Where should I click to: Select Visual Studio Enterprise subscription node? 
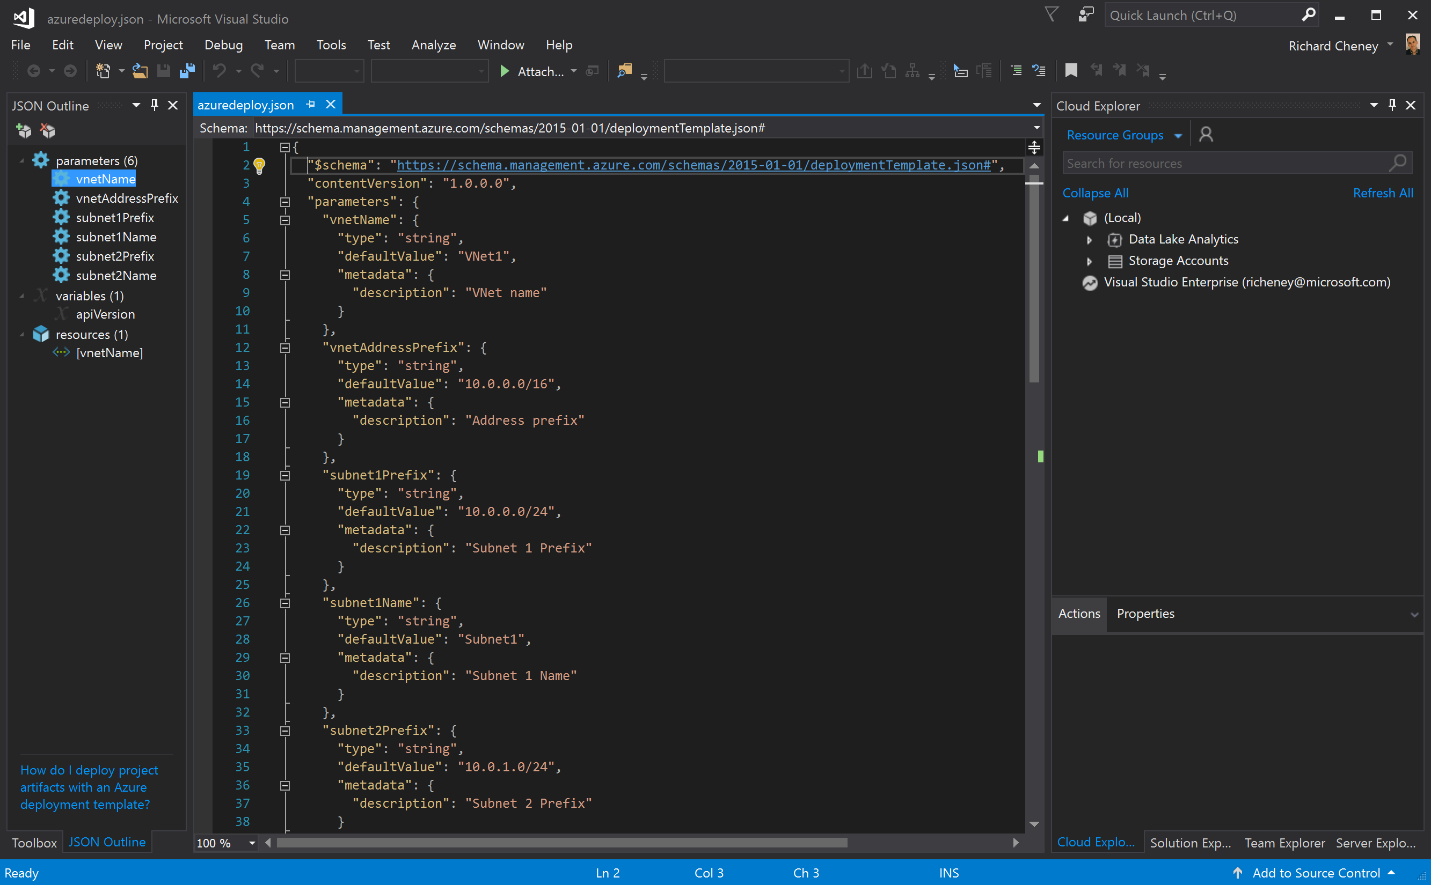(x=1246, y=283)
